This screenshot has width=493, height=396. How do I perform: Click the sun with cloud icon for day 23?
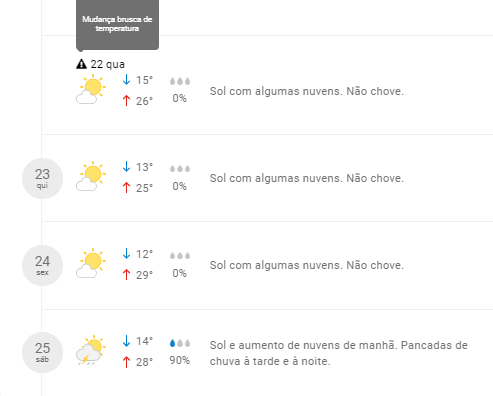91,176
